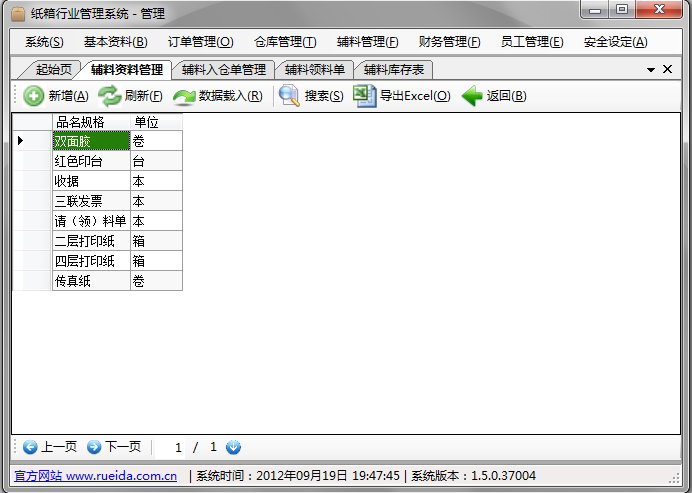Screen dimensions: 692x493
Task: Click the 搜索(S) button label
Action: 324,96
